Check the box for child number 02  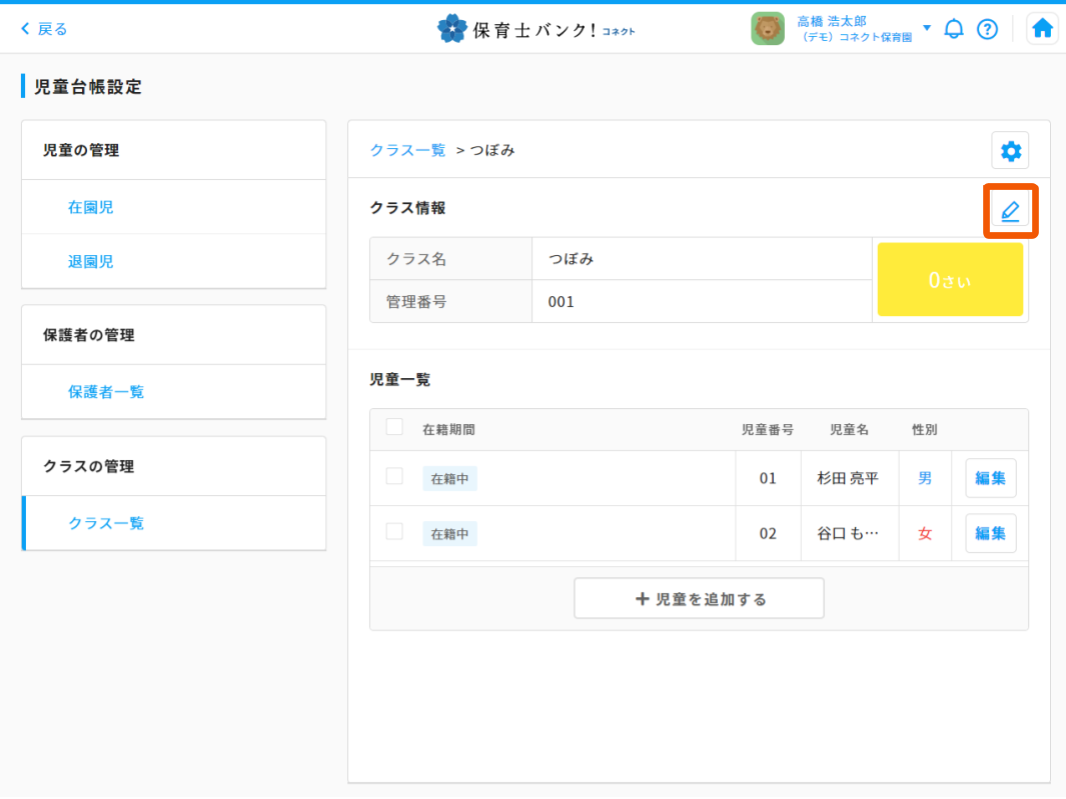point(394,531)
